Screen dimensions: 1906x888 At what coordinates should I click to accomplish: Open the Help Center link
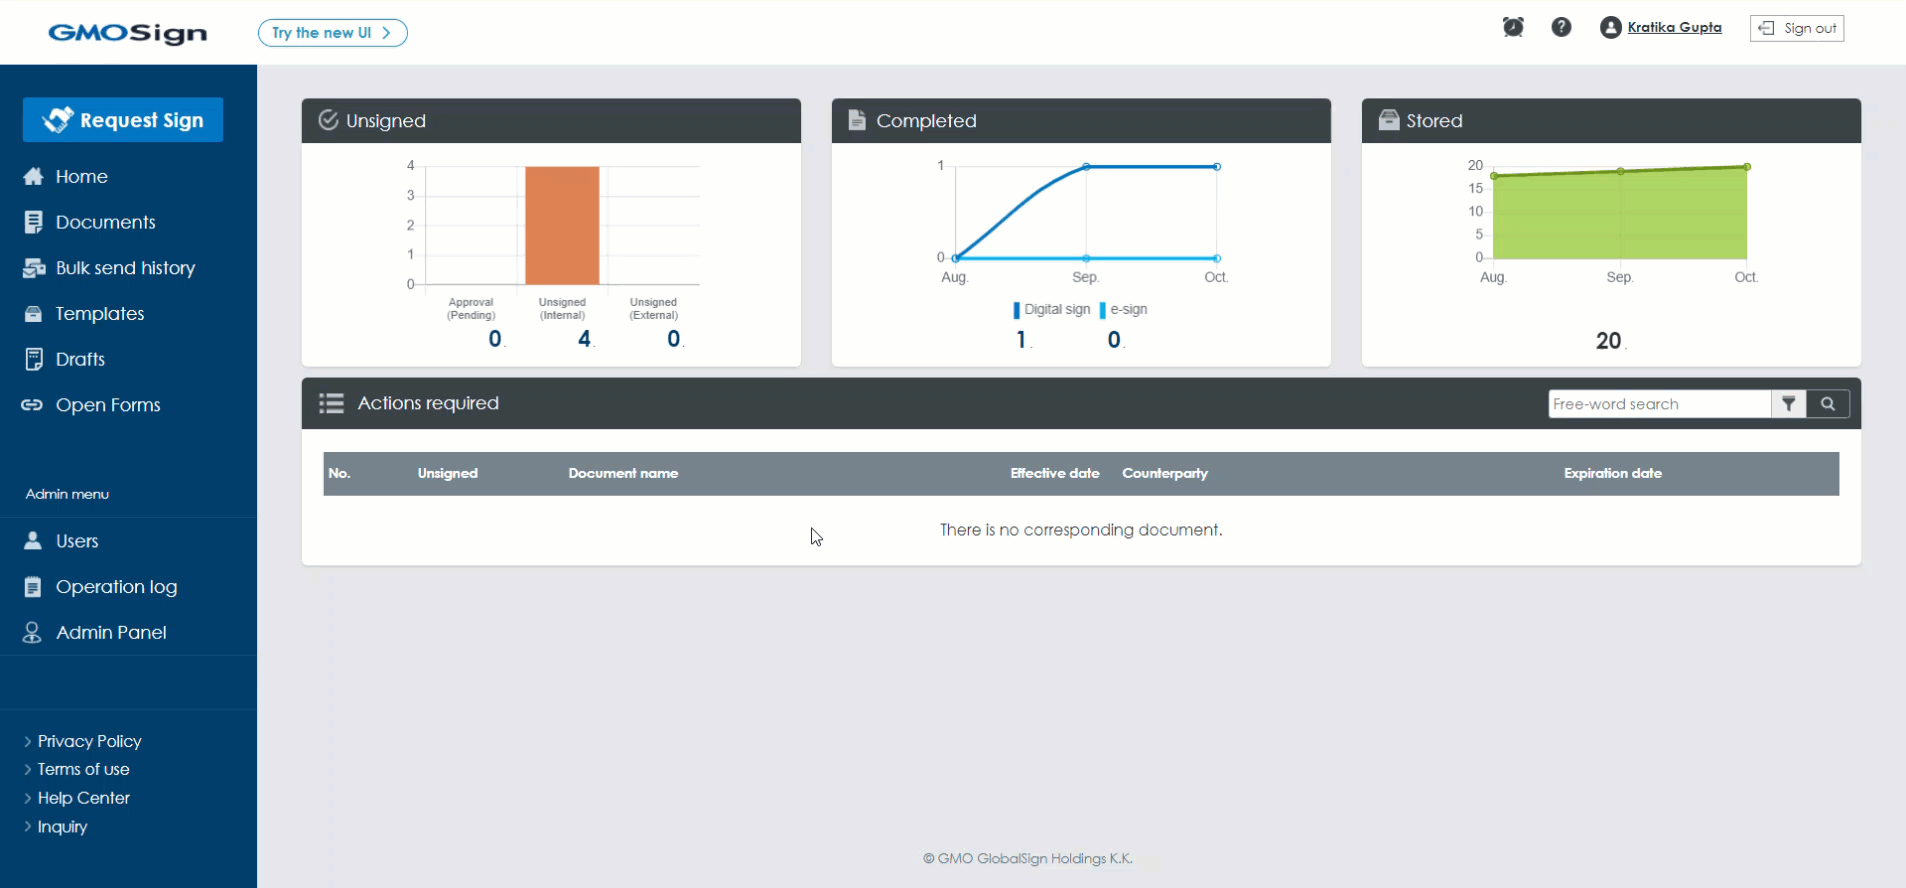(x=83, y=798)
